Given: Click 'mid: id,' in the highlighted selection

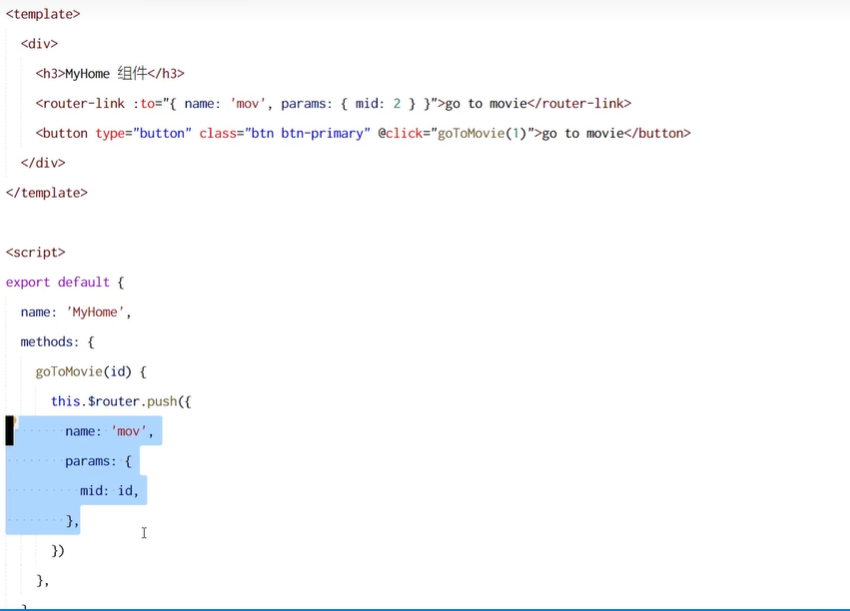Looking at the screenshot, I should point(110,491).
